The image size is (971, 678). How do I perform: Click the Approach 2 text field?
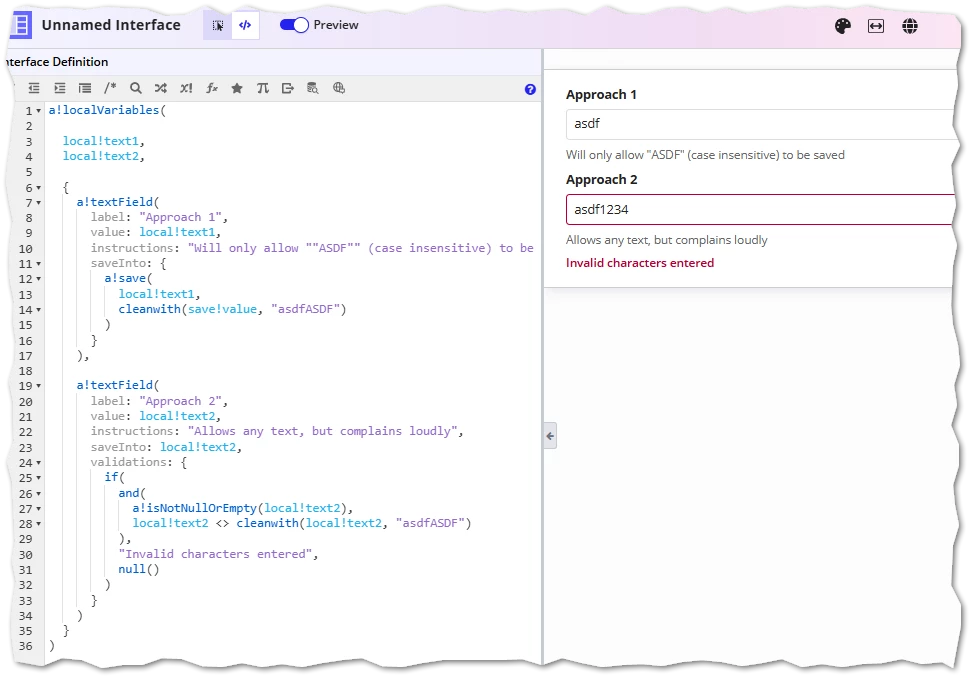click(760, 209)
